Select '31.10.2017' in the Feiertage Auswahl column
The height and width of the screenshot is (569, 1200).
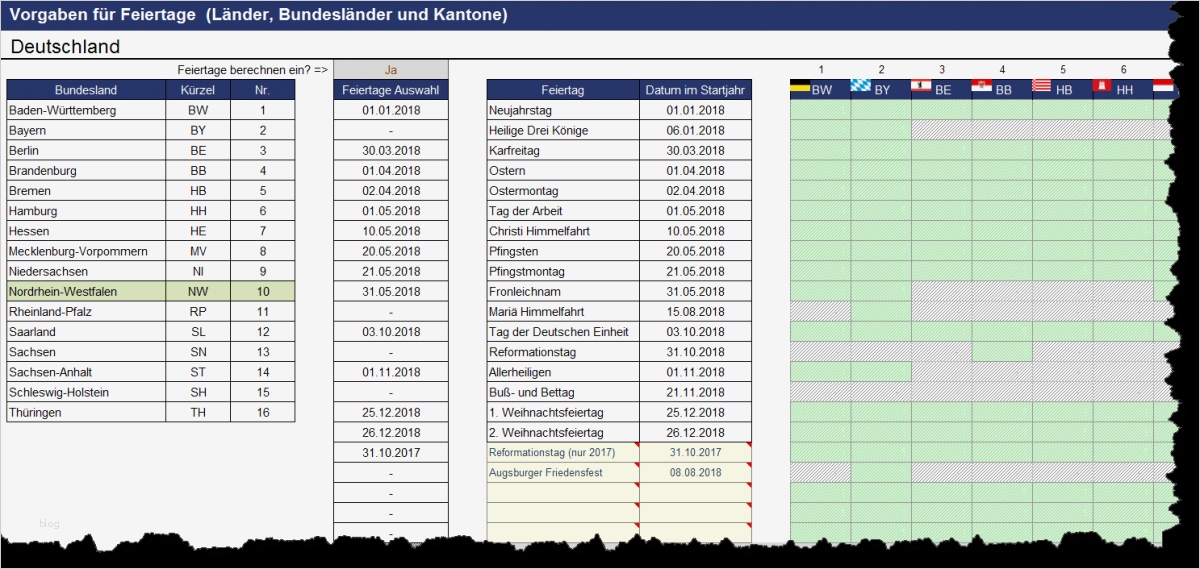click(391, 452)
